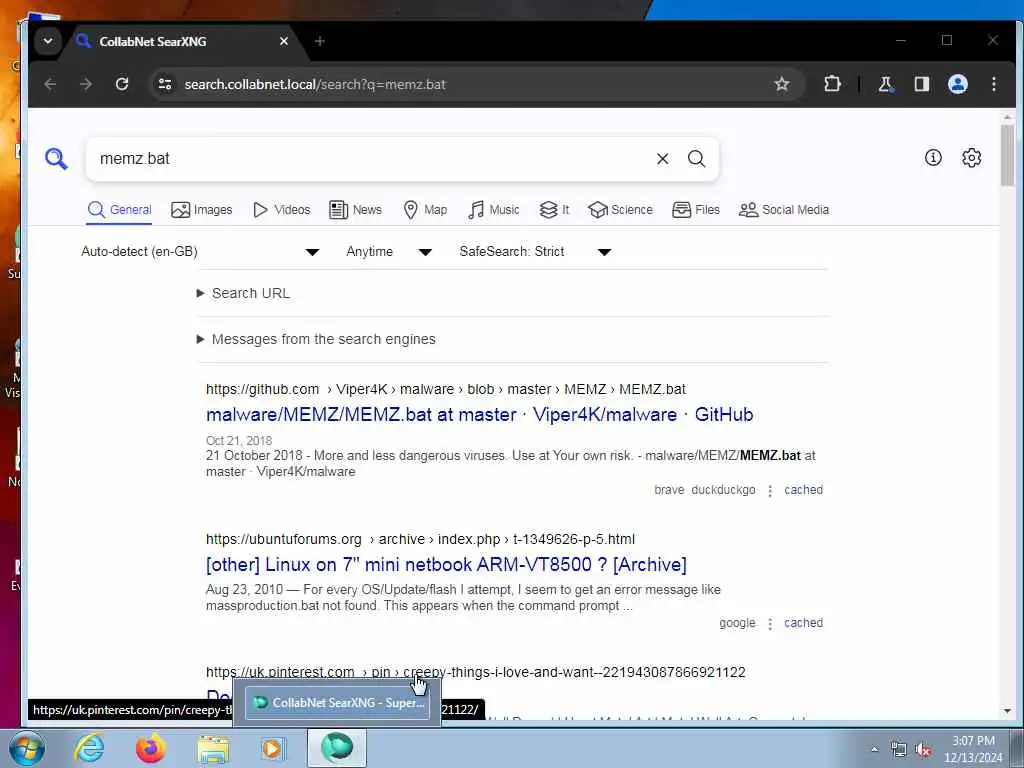Open tab search dropdown arrow
Image resolution: width=1024 pixels, height=768 pixels.
[x=48, y=40]
